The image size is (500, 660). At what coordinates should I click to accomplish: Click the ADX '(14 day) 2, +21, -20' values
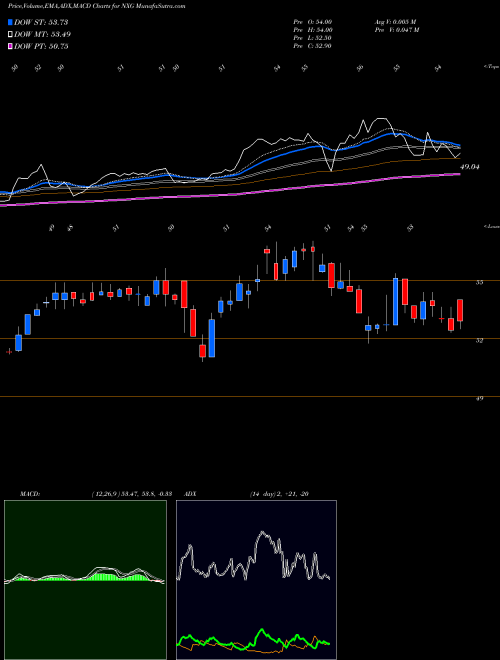pyautogui.click(x=279, y=494)
